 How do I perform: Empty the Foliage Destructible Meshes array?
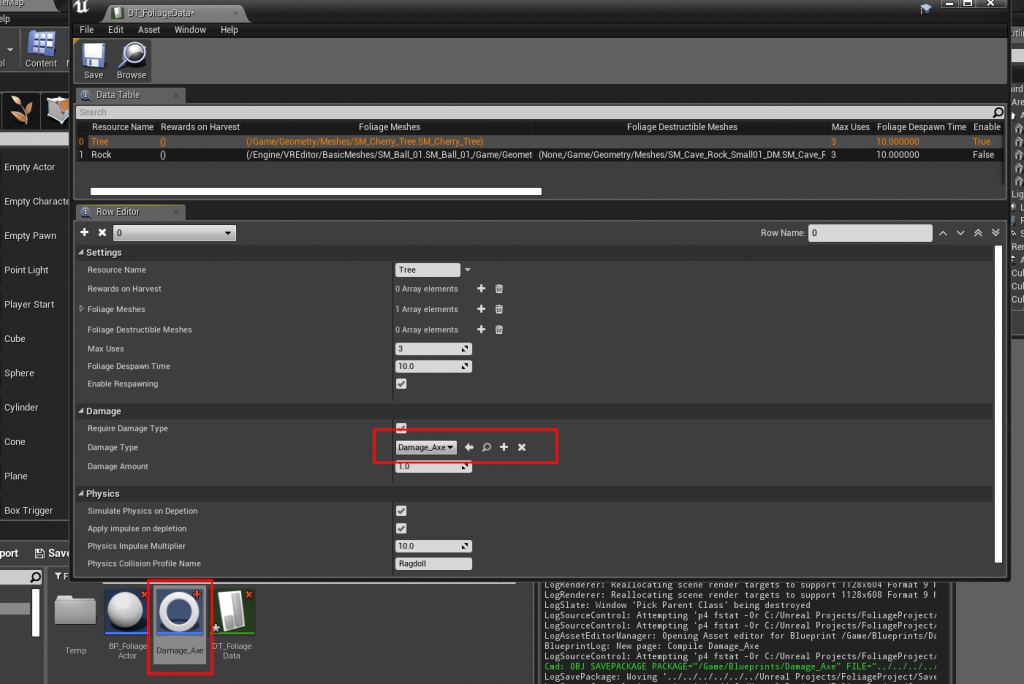click(499, 330)
